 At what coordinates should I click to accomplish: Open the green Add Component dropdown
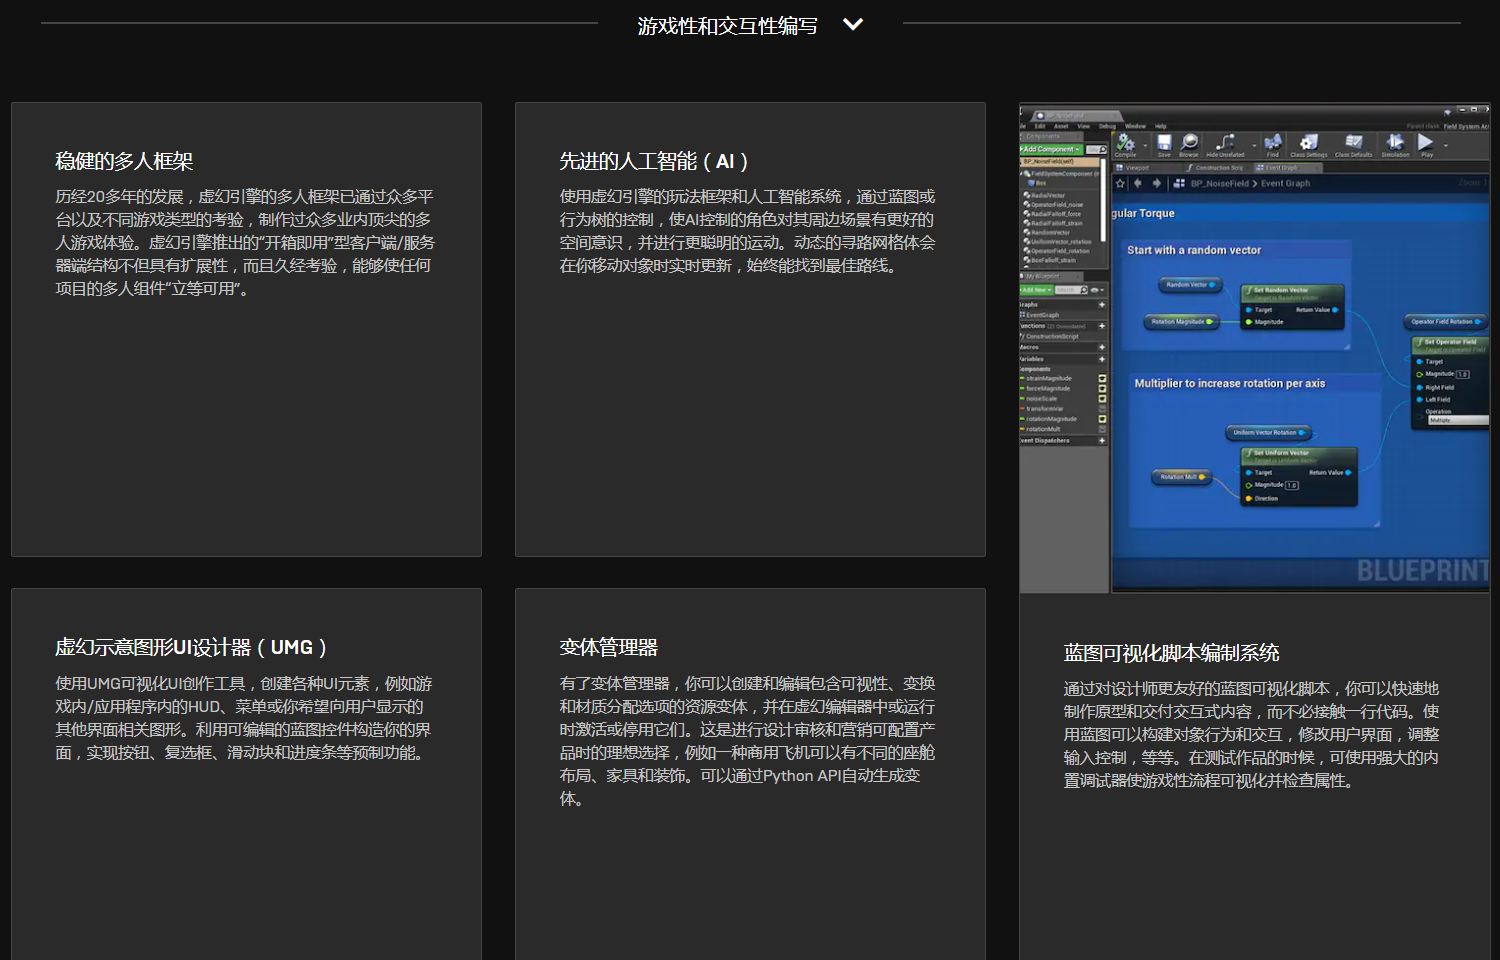(x=1051, y=149)
